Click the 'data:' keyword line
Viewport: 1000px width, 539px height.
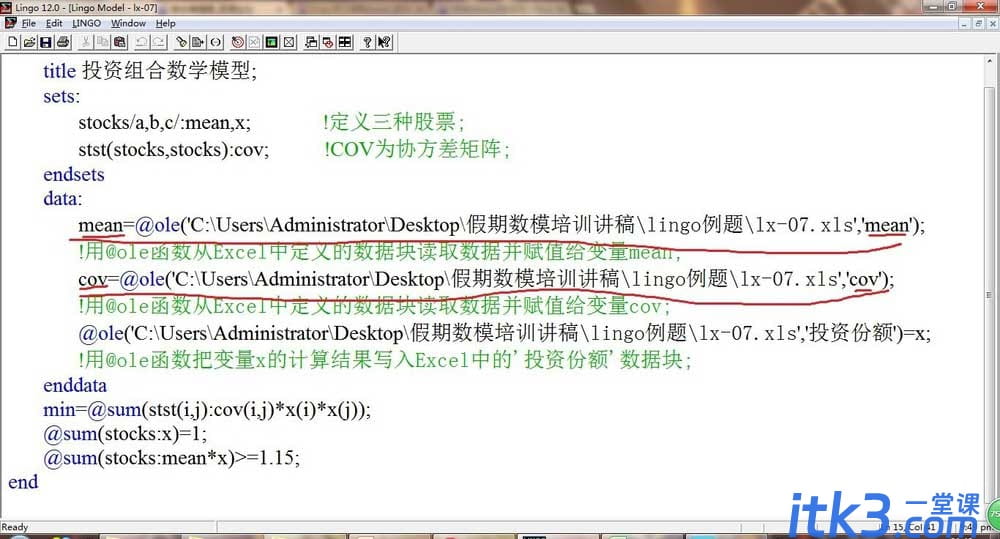pyautogui.click(x=62, y=198)
